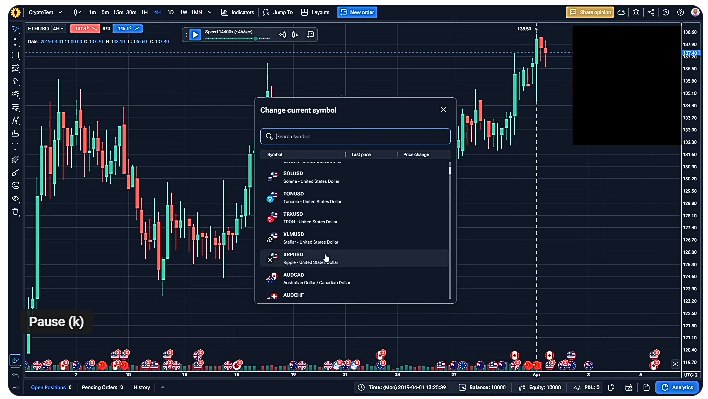708x399 pixels.
Task: Open the Jump To tool
Action: (278, 12)
